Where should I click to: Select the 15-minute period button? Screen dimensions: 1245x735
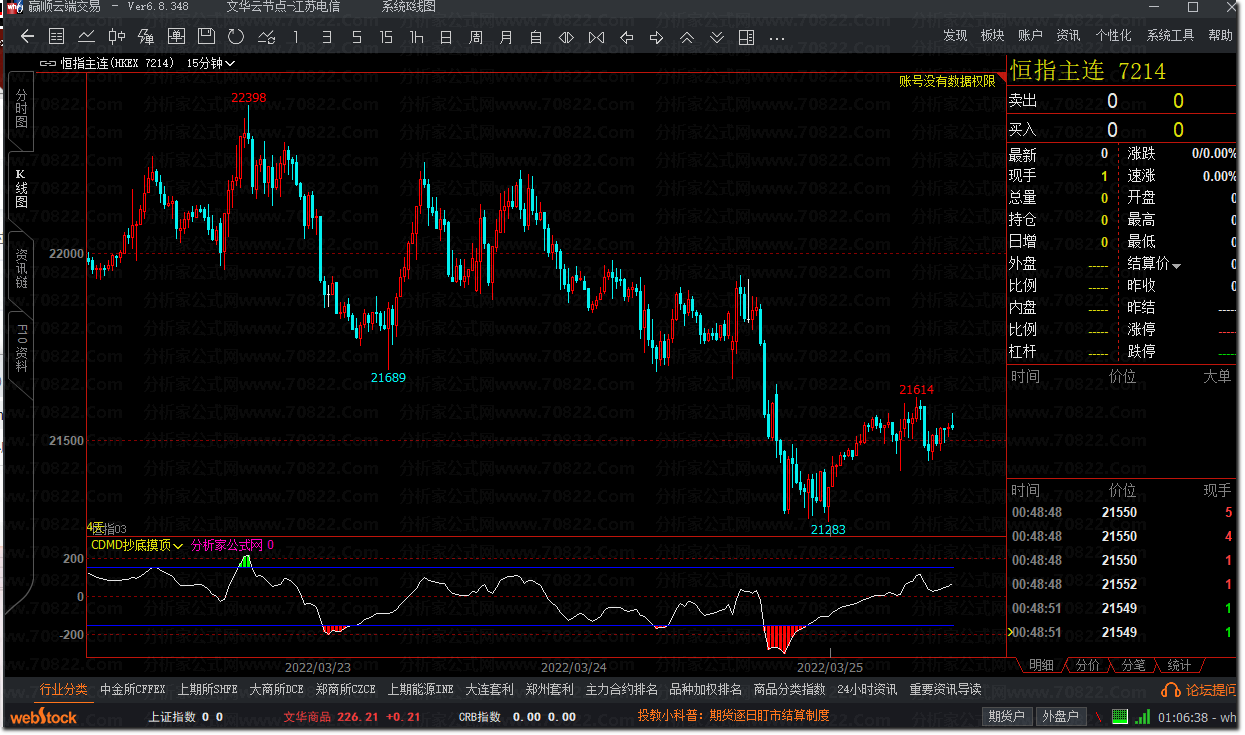pyautogui.click(x=386, y=37)
